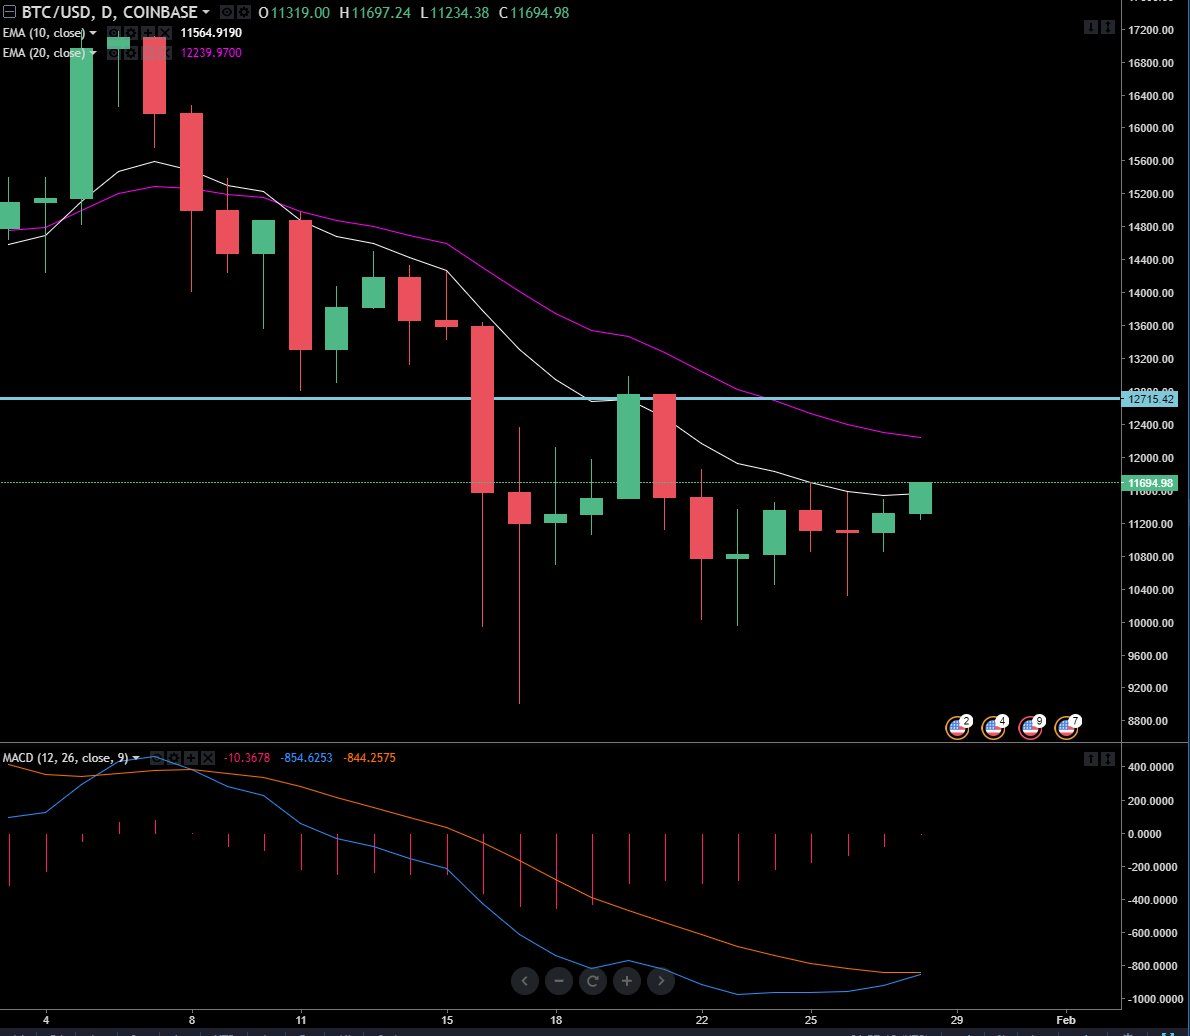Remove the MACD indicator using its X icon
The image size is (1190, 1036).
(207, 758)
